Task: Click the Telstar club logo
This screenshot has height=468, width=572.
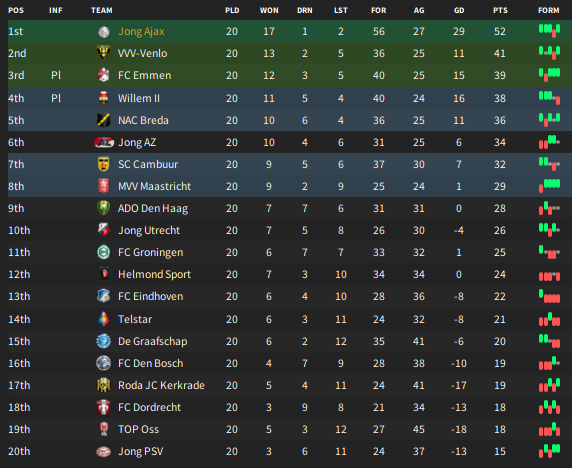Action: (104, 319)
